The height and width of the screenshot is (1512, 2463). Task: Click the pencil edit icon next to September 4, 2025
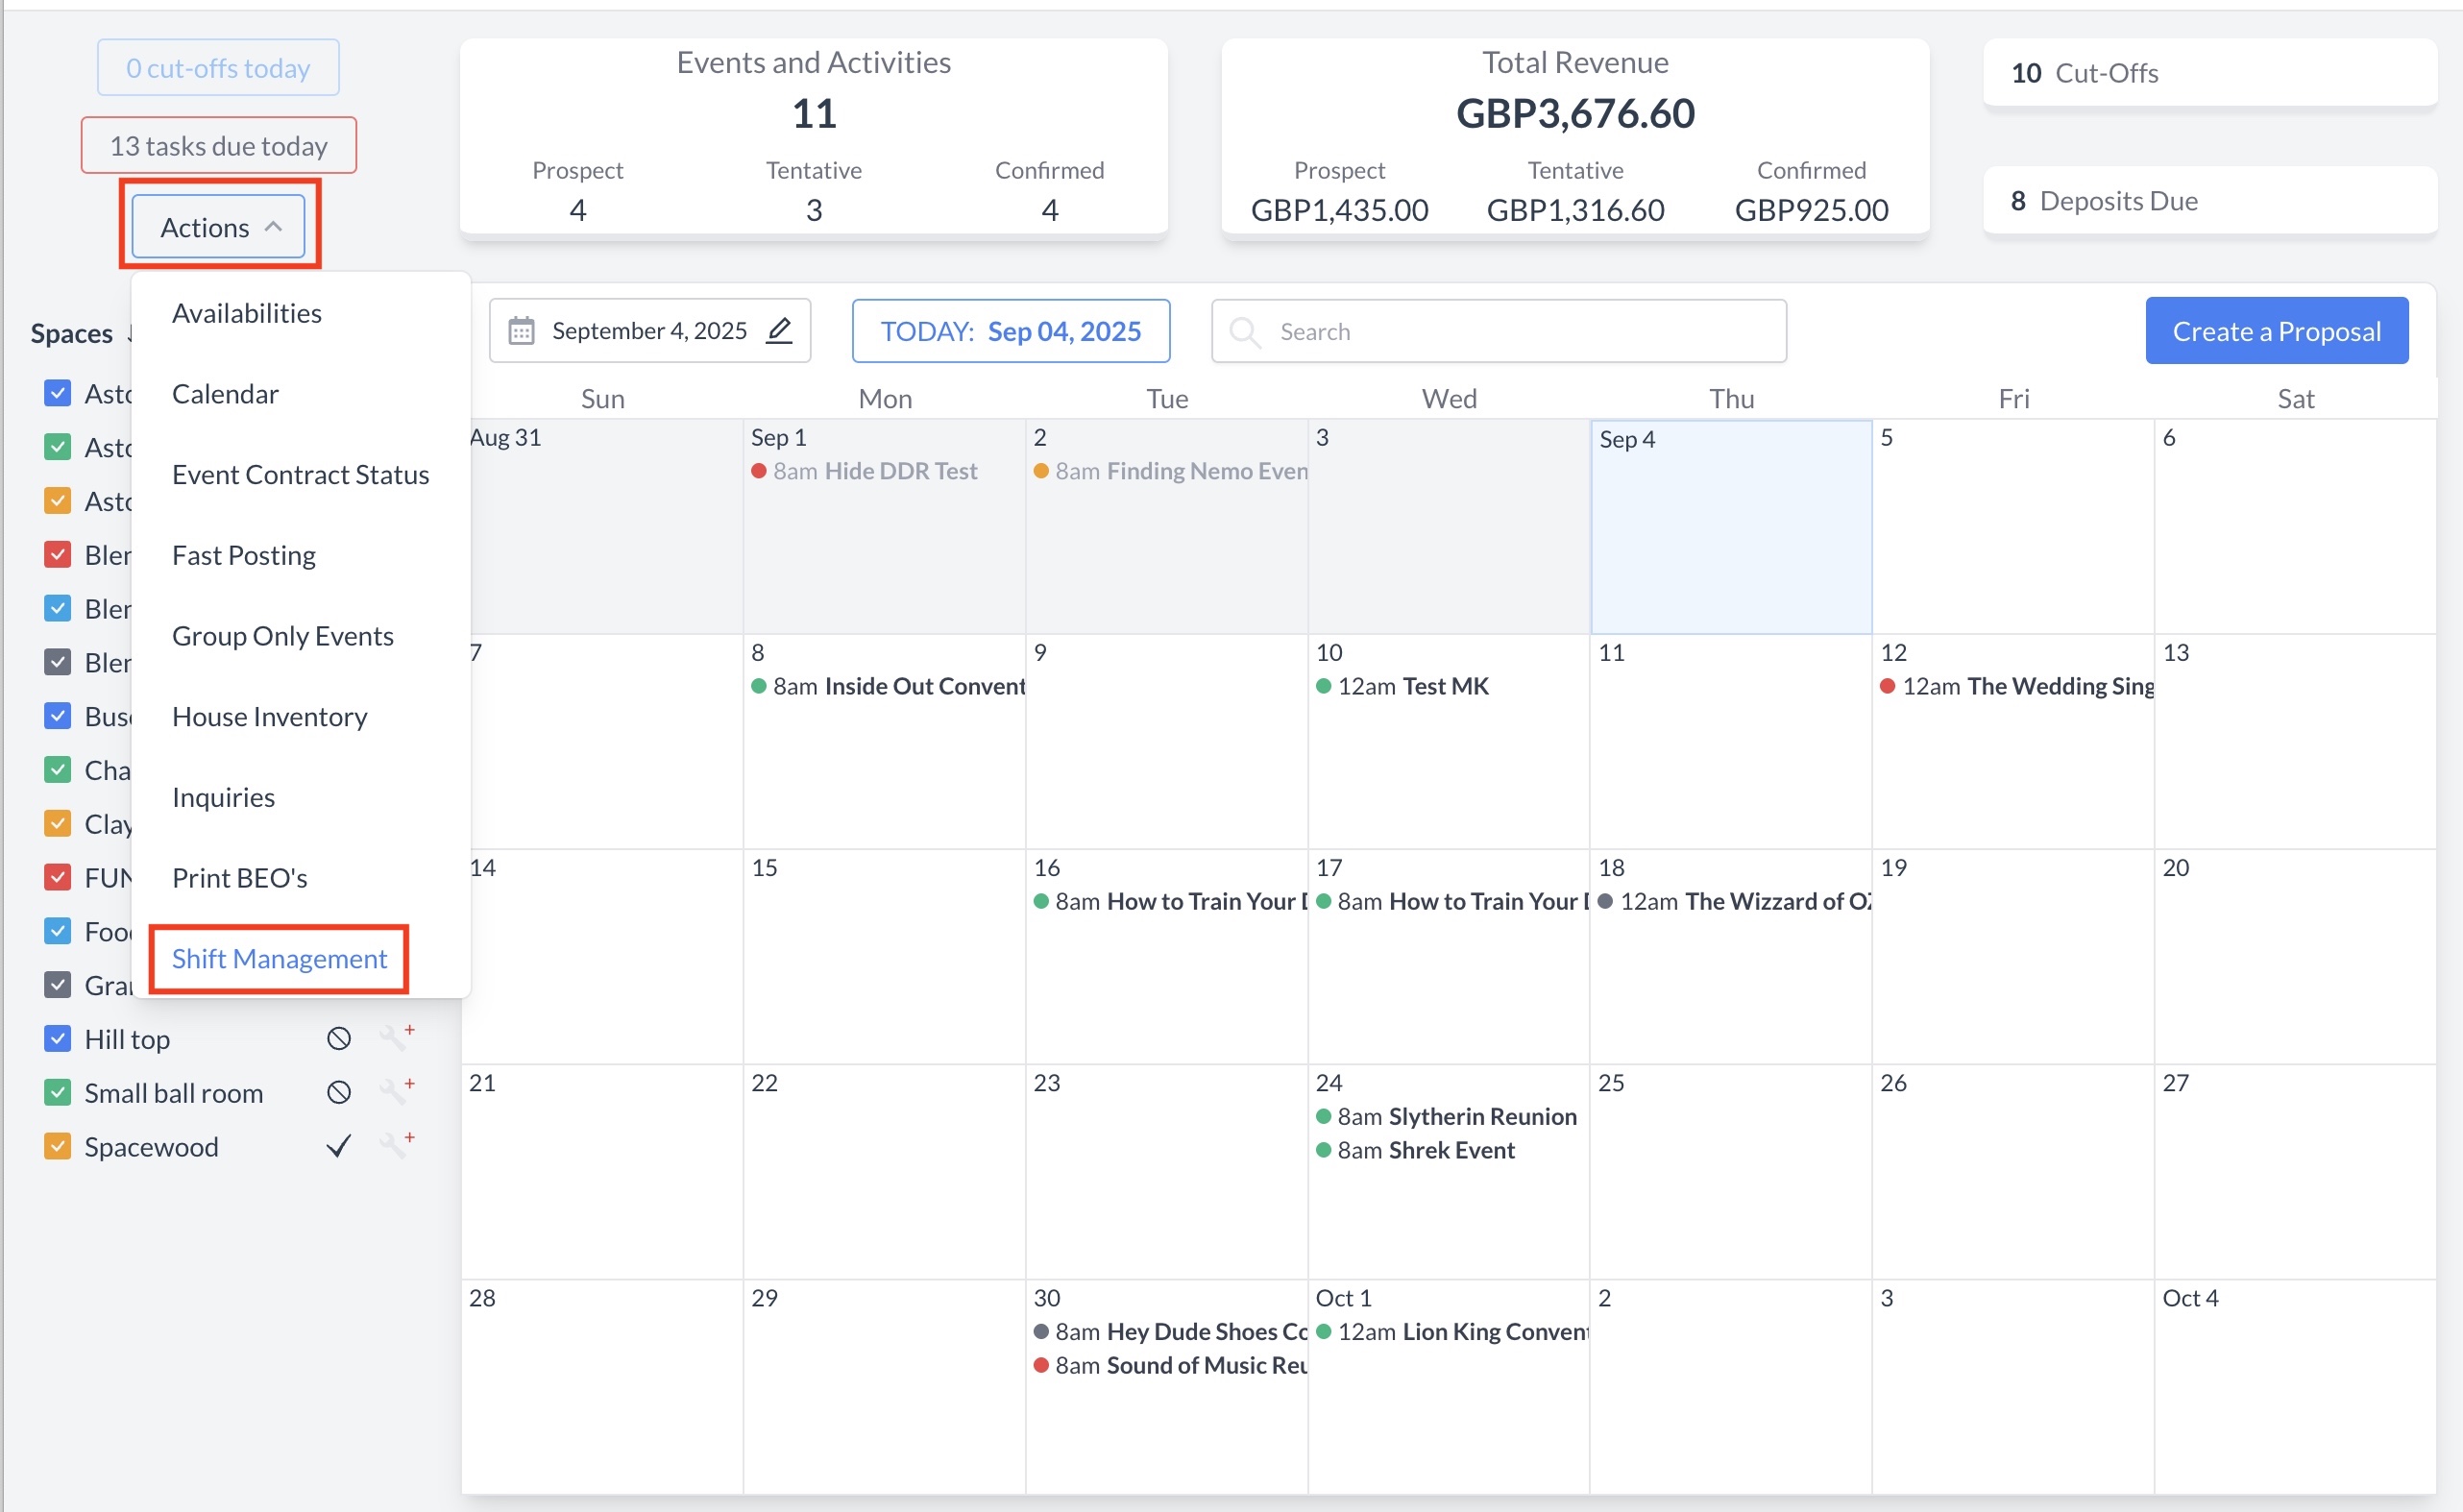tap(779, 330)
